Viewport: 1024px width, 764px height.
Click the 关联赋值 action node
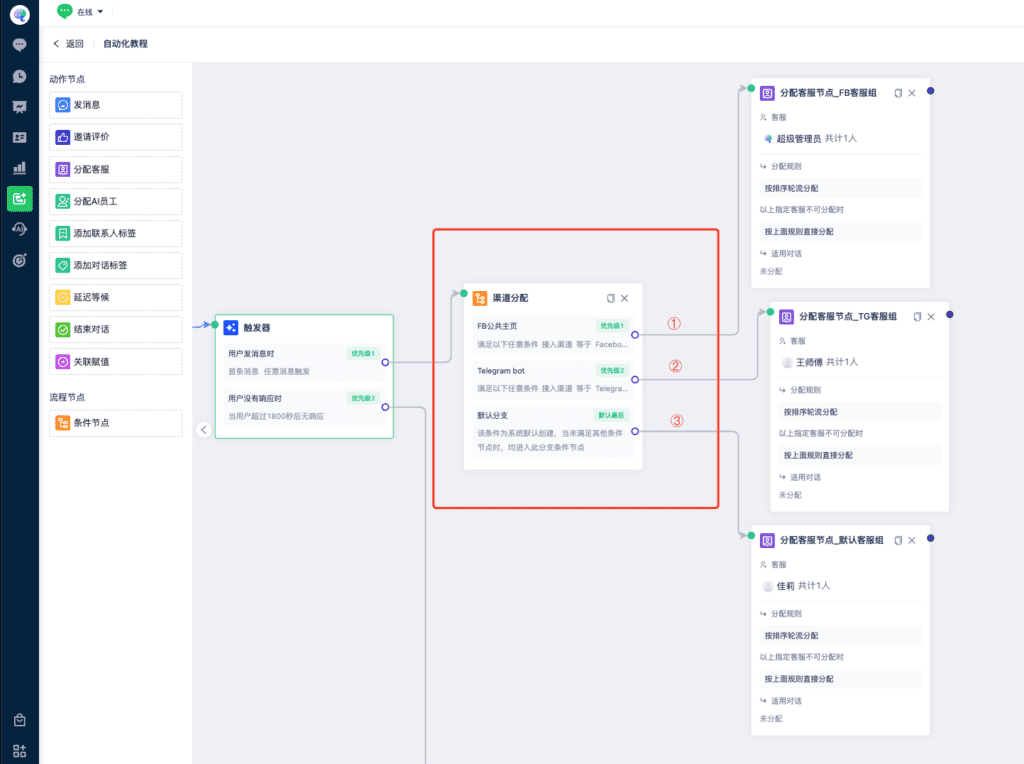[116, 362]
